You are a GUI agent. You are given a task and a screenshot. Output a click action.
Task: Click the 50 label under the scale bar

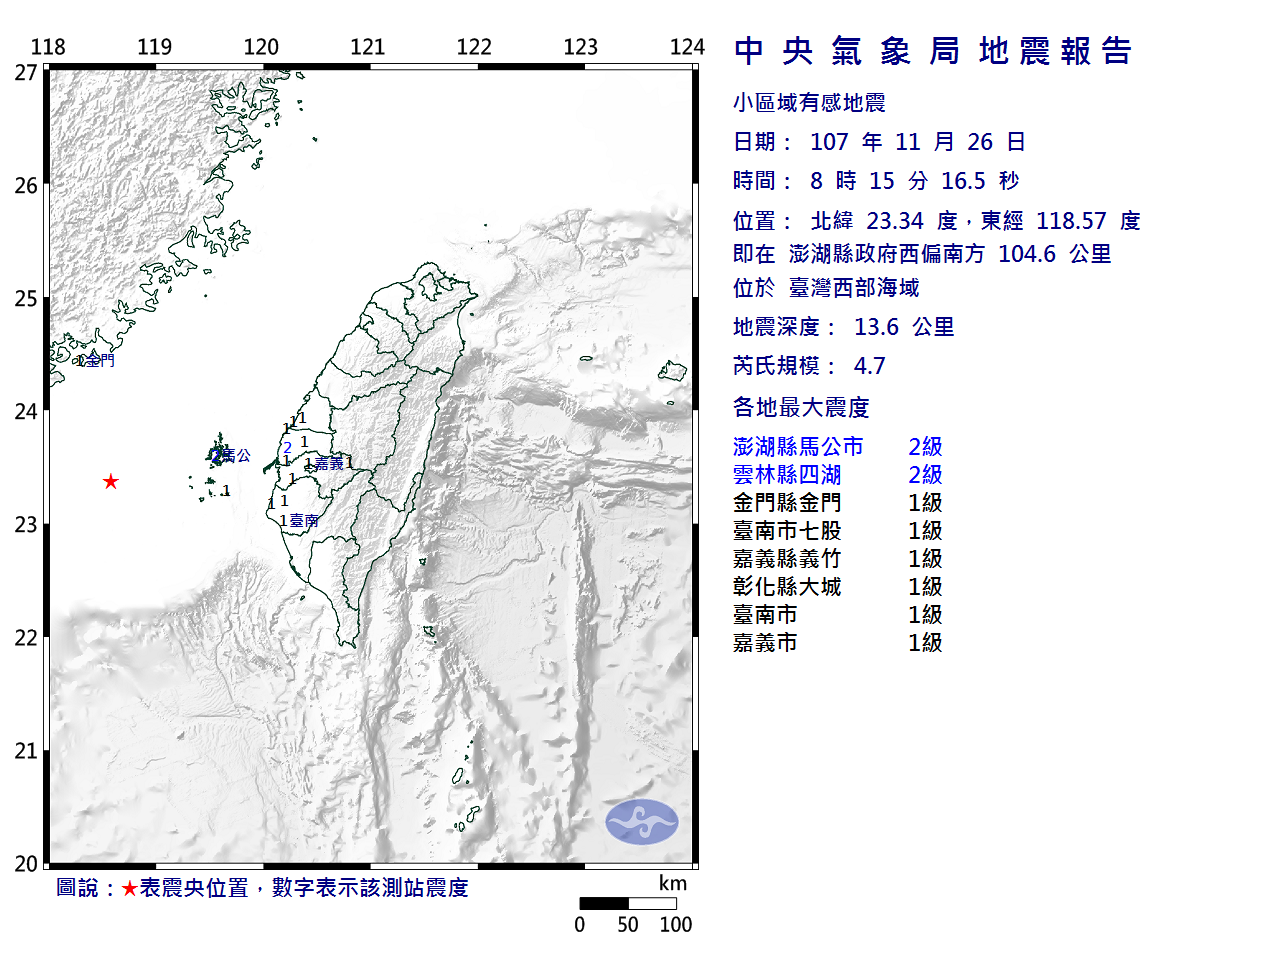coord(628,925)
